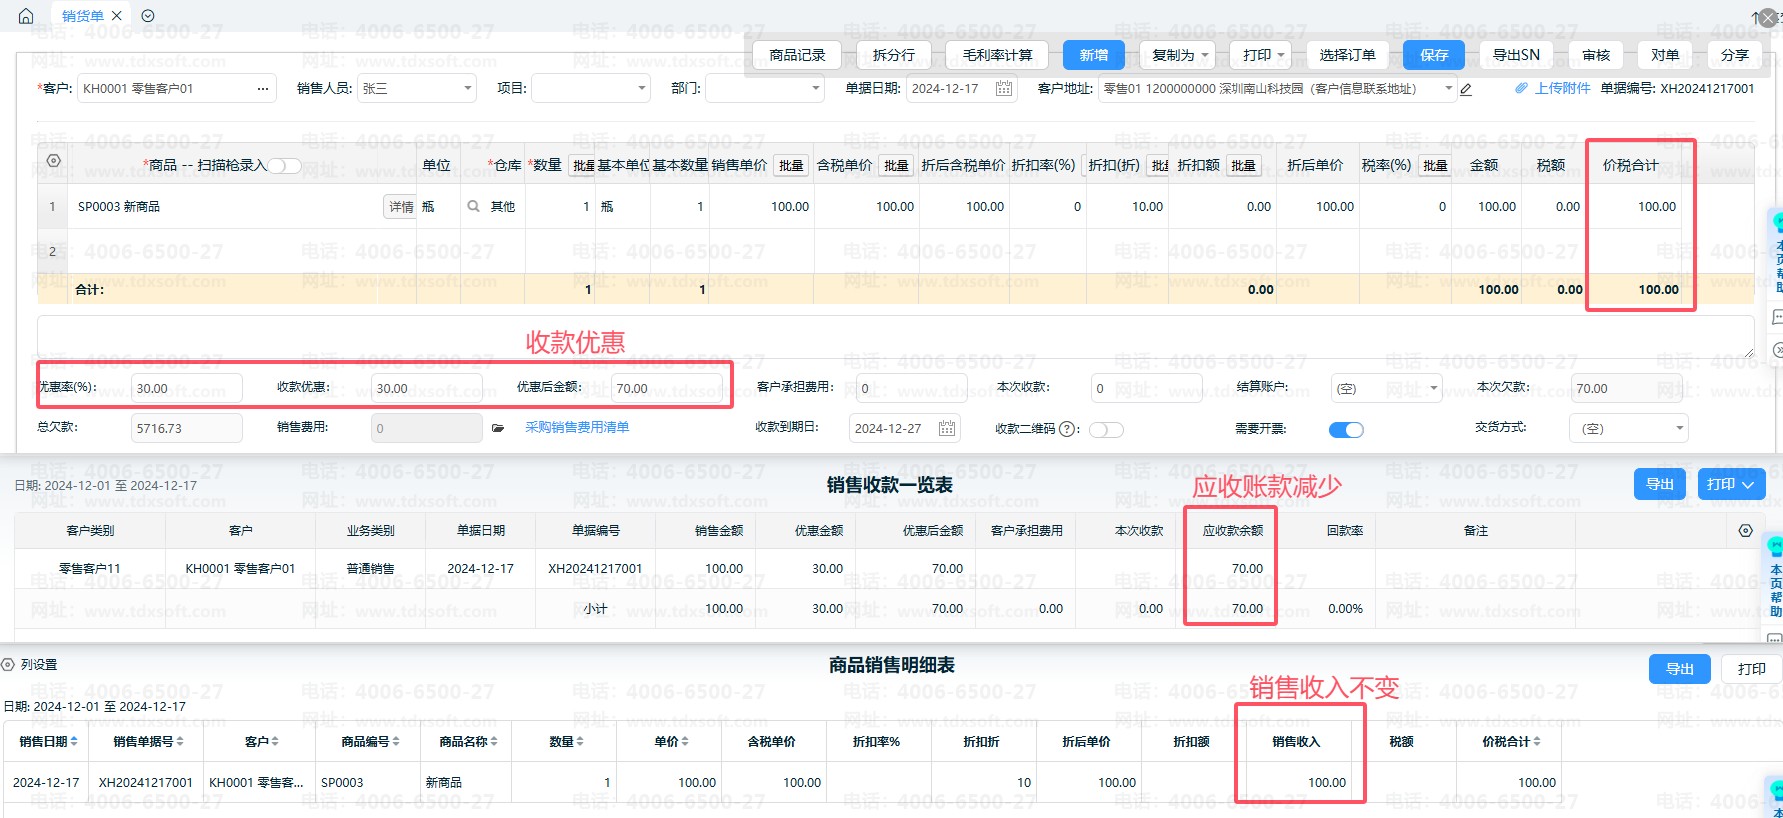The image size is (1783, 818).
Task: Toggle the 扫描枪录入 switch
Action: [284, 166]
